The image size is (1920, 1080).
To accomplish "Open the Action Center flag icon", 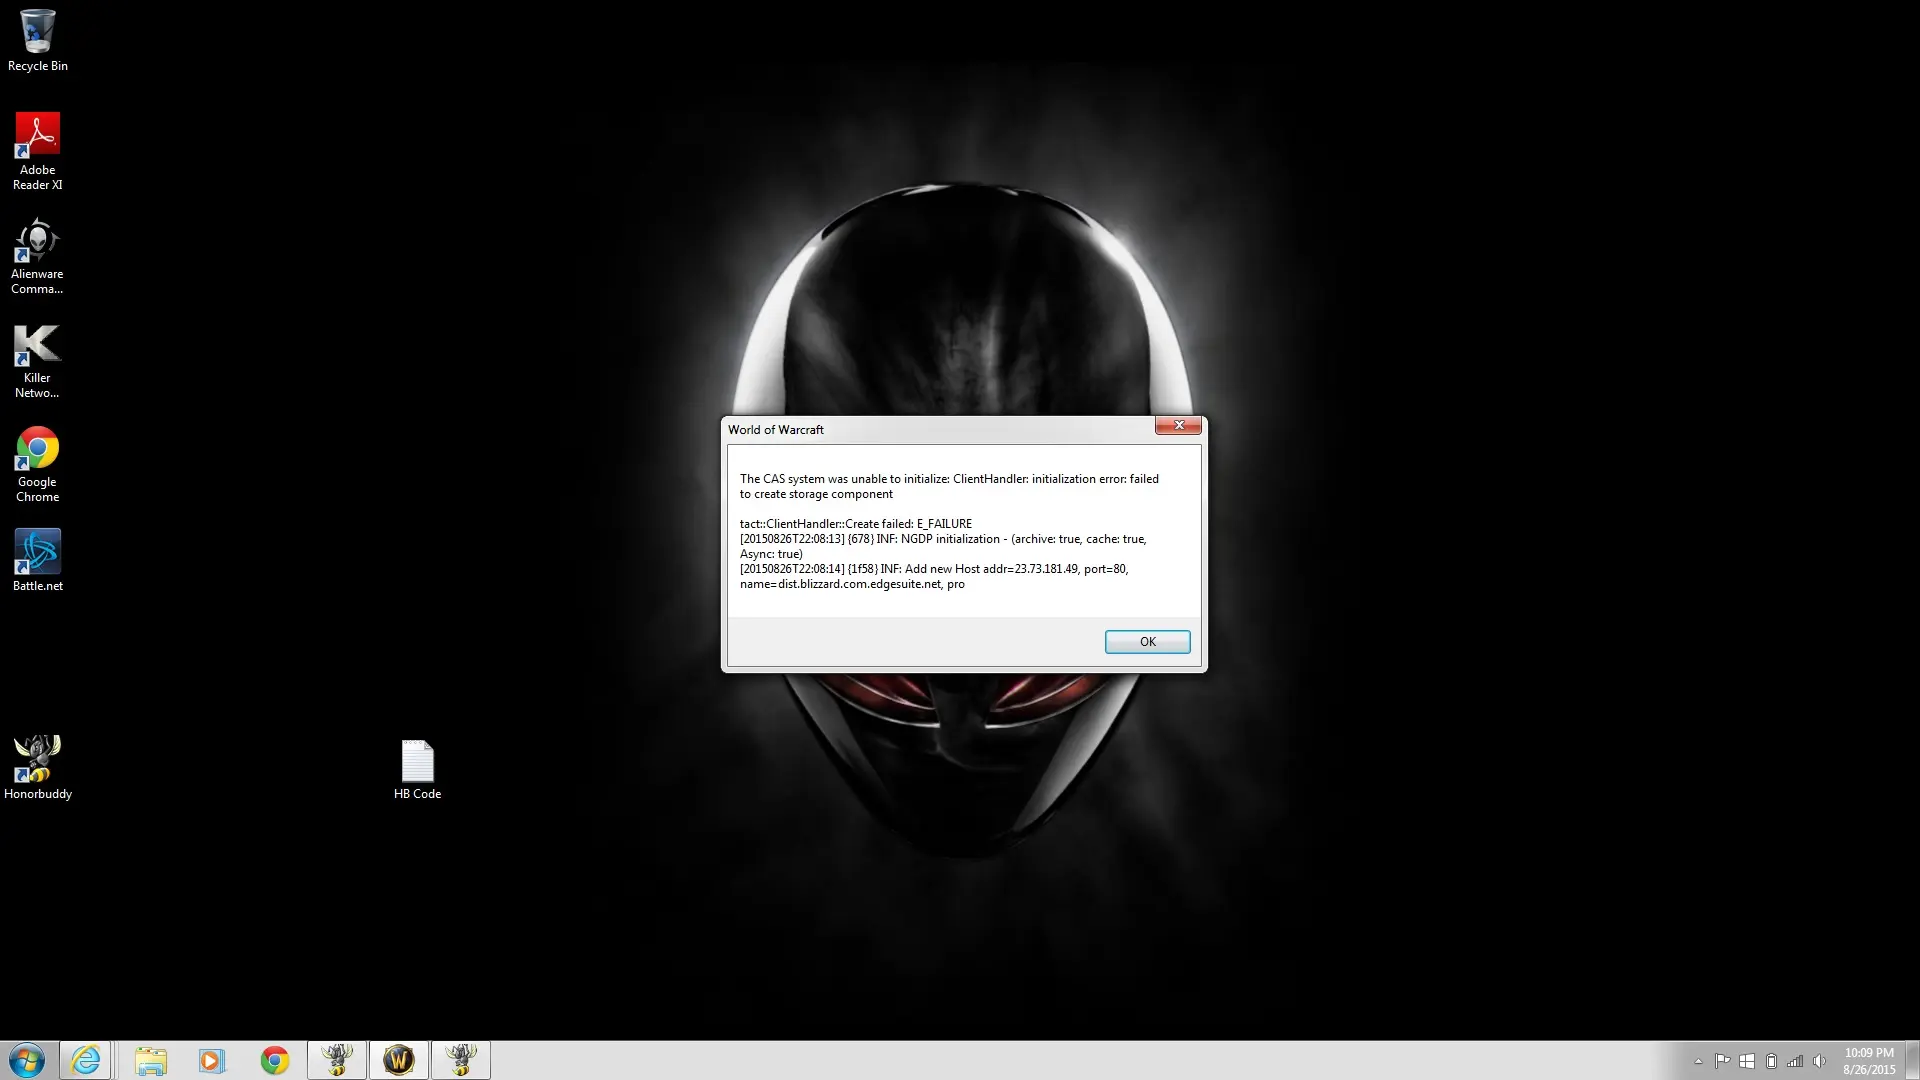I will click(x=1722, y=1061).
